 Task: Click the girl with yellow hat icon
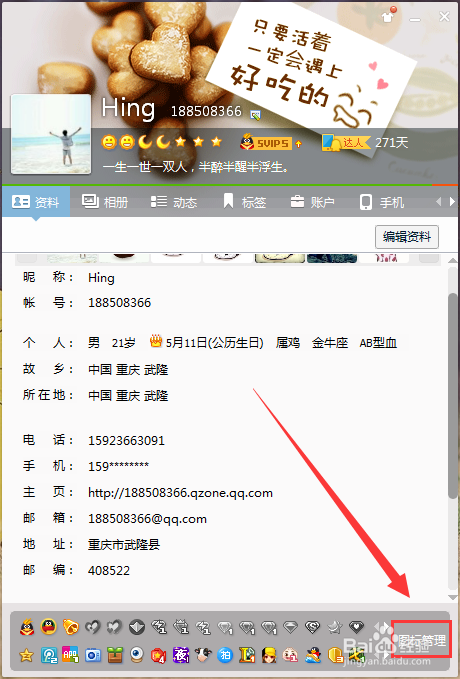coord(269,655)
